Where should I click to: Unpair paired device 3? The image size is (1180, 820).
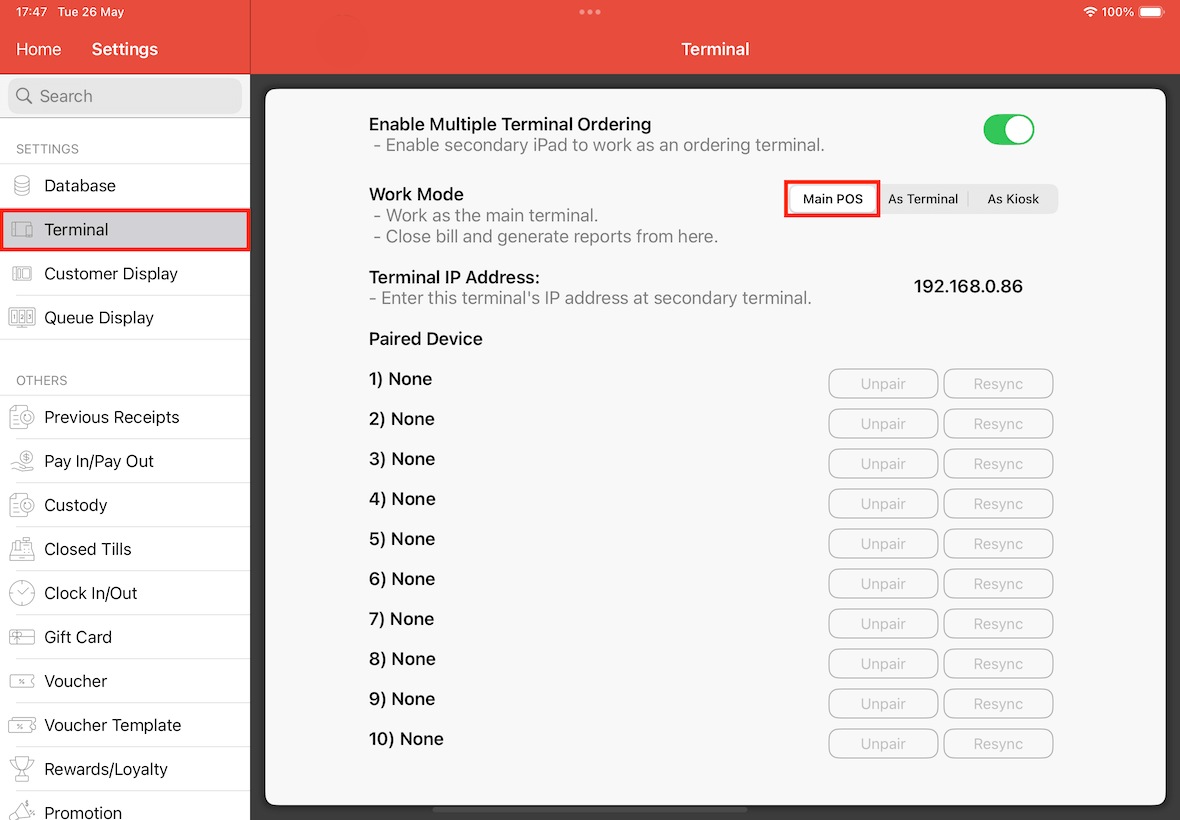pyautogui.click(x=883, y=463)
